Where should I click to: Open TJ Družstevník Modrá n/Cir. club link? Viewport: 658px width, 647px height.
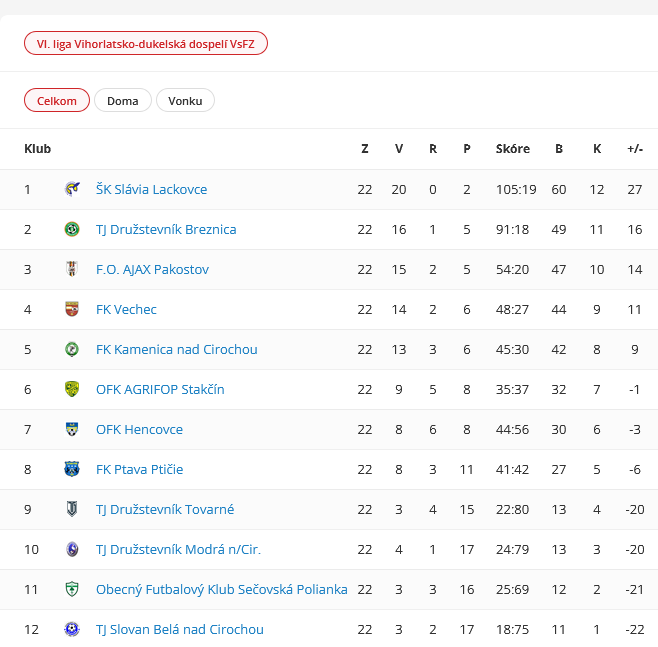pyautogui.click(x=178, y=549)
